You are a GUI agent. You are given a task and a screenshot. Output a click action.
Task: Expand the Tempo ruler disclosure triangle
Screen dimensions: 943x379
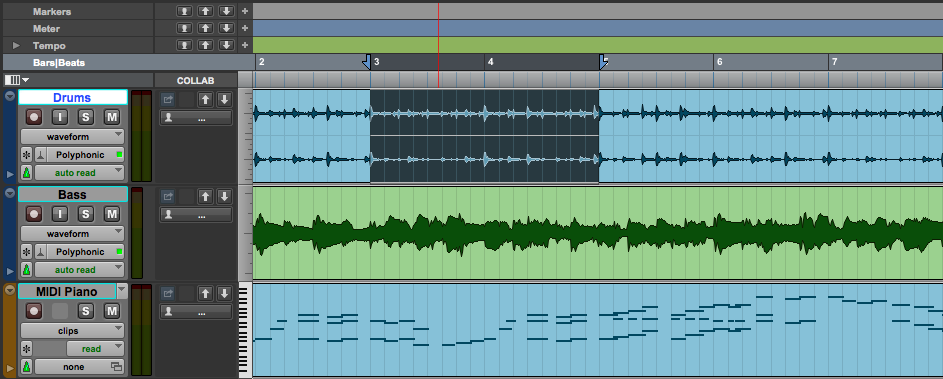16,46
